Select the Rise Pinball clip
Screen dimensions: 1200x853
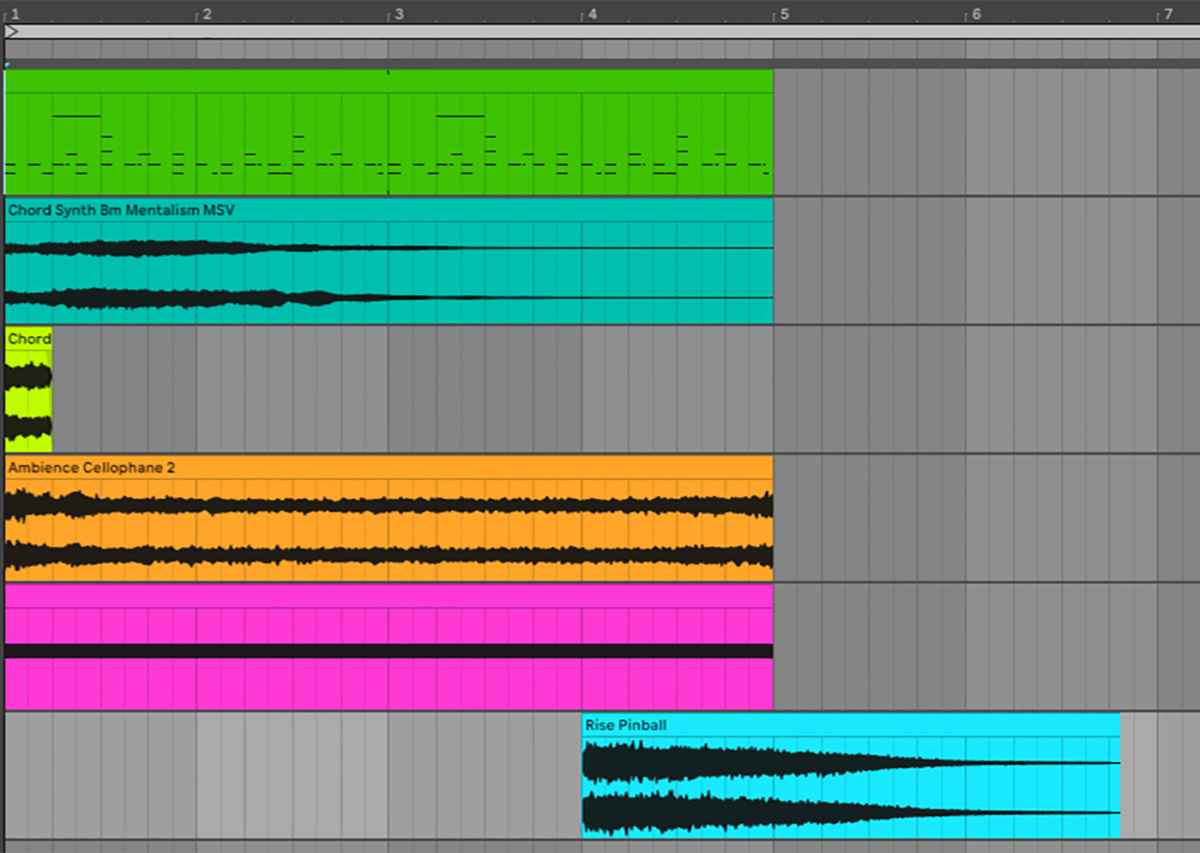coord(851,775)
